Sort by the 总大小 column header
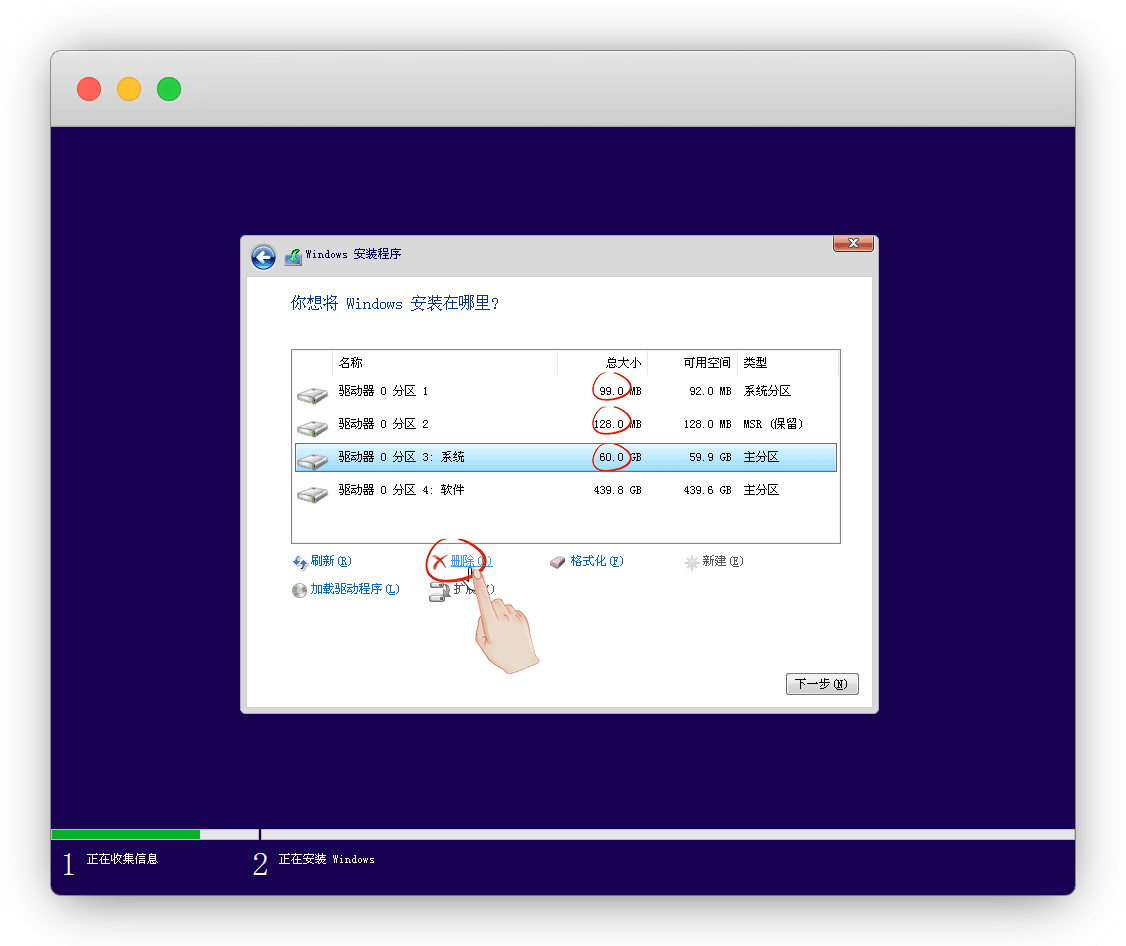This screenshot has width=1126, height=946. coord(602,362)
